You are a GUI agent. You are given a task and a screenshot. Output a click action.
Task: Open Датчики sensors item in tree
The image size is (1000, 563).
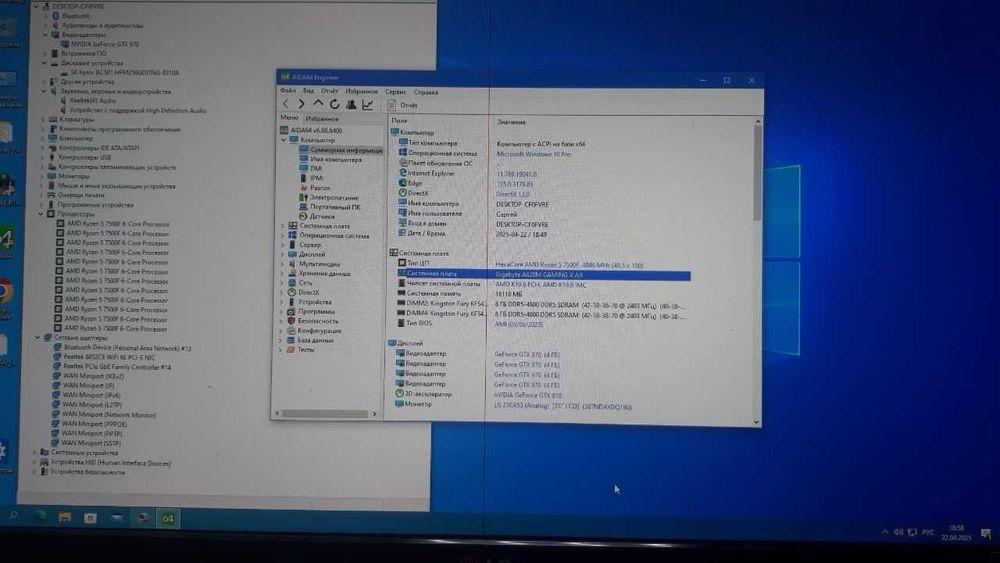point(321,216)
